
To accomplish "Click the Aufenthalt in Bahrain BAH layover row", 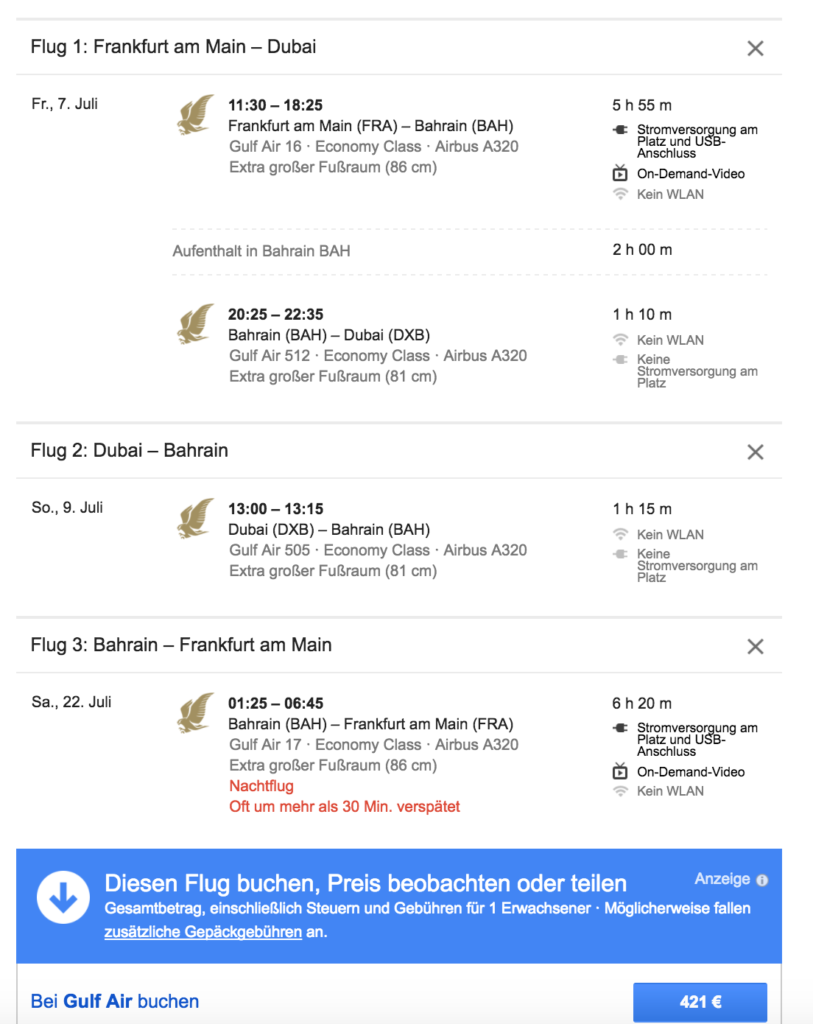I will tap(262, 251).
